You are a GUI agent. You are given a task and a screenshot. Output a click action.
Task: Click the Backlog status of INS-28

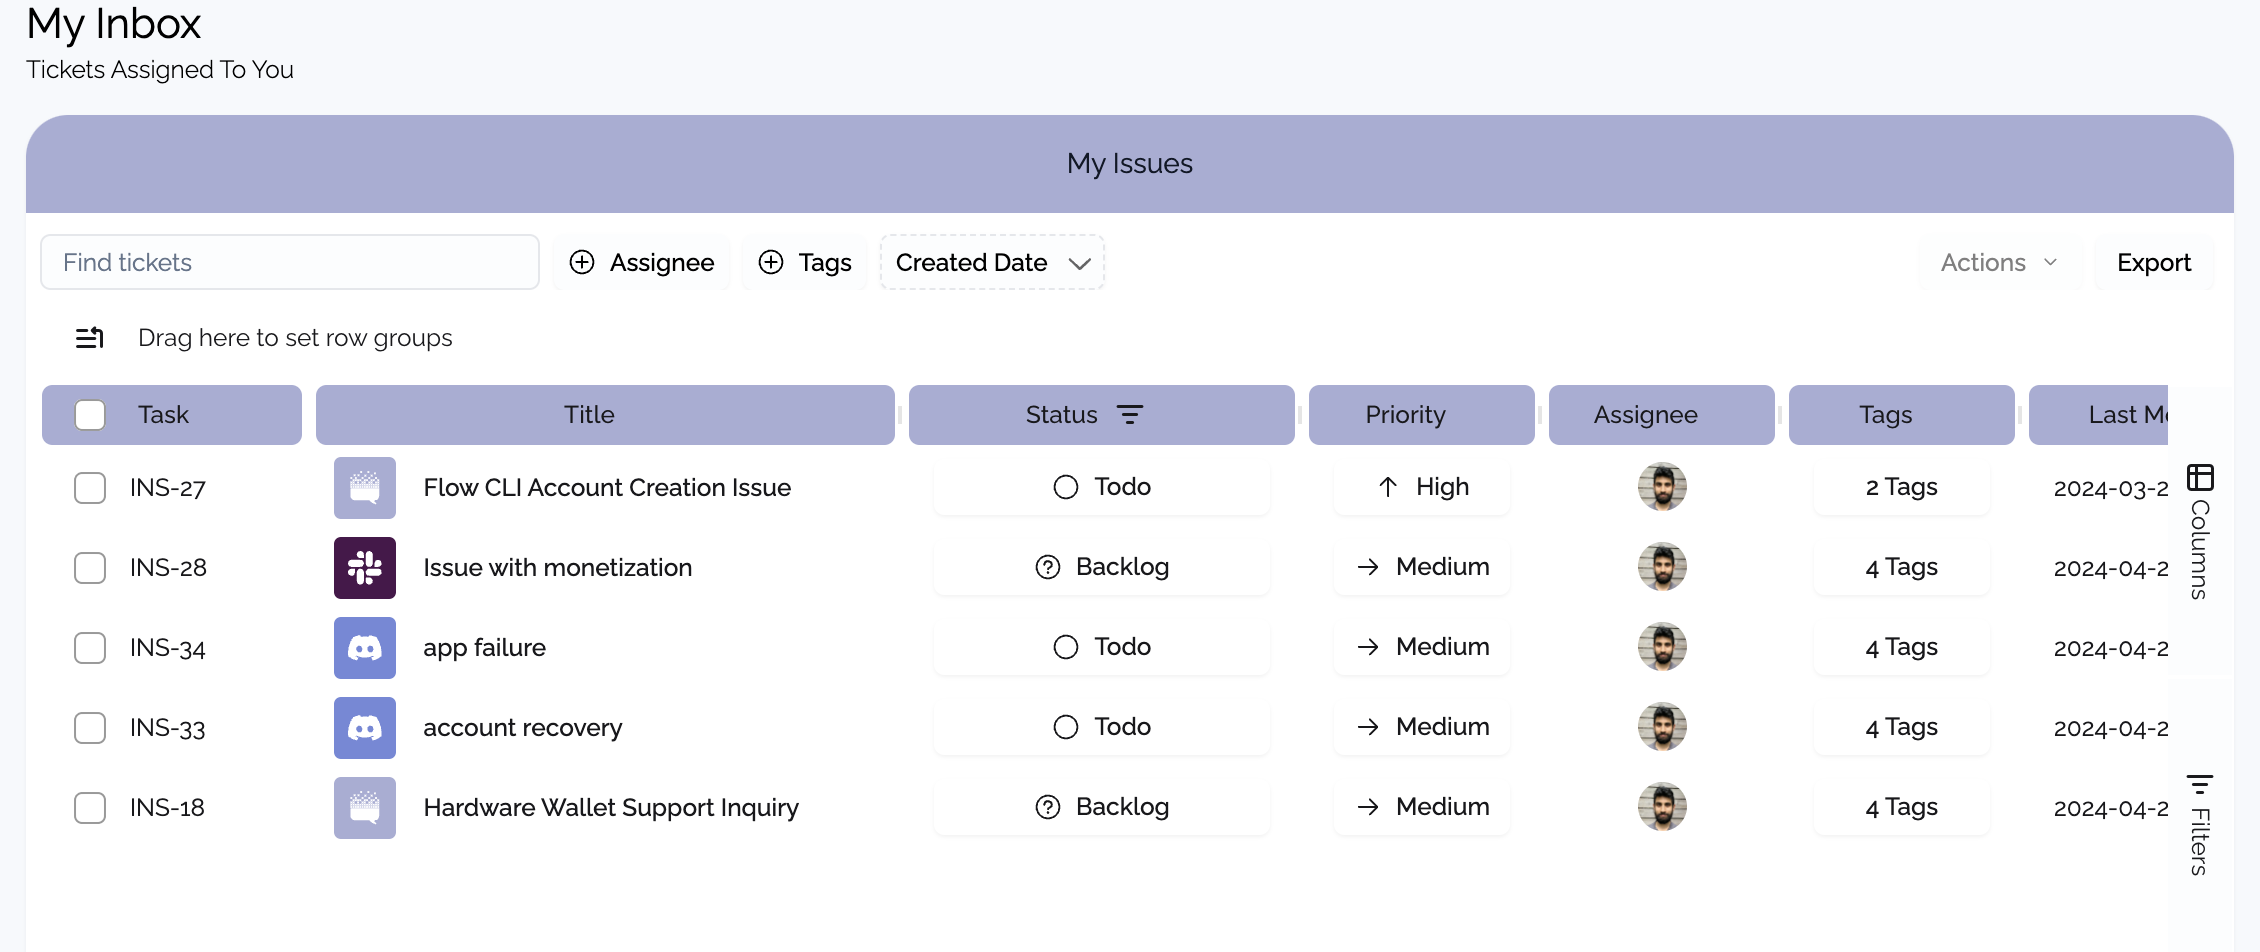point(1101,567)
